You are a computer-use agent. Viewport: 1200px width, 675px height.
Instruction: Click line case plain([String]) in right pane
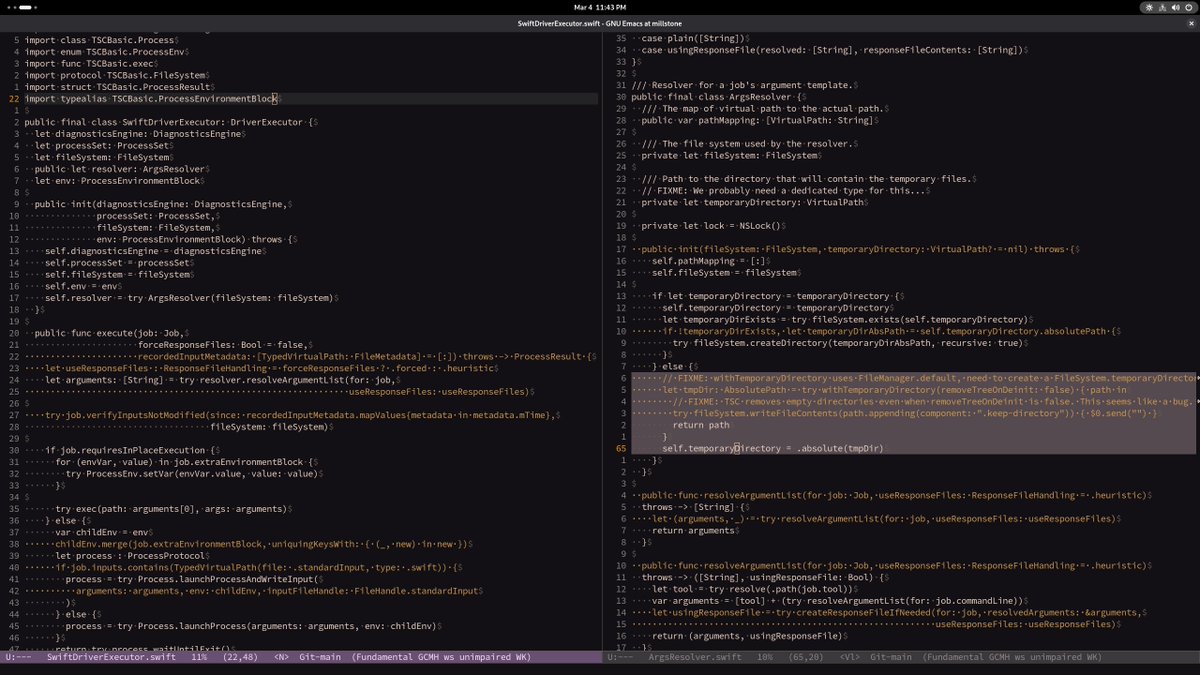point(695,38)
